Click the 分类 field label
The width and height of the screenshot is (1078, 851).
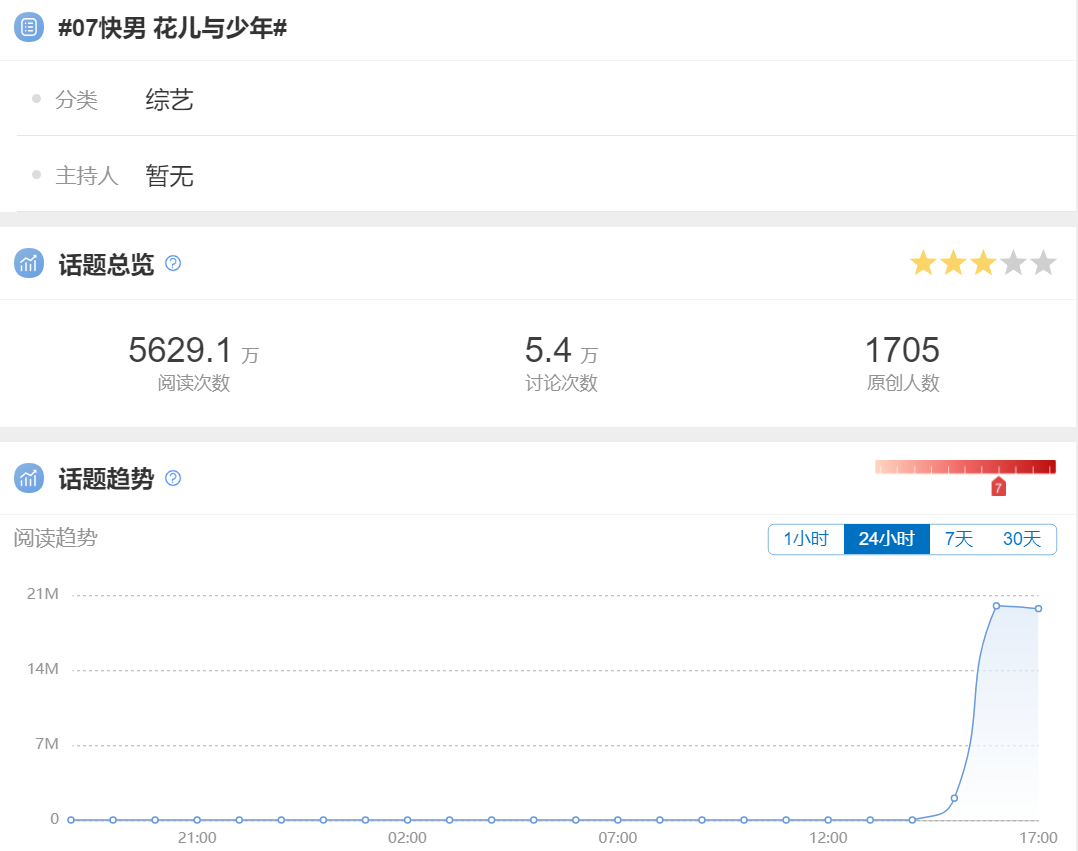(76, 100)
